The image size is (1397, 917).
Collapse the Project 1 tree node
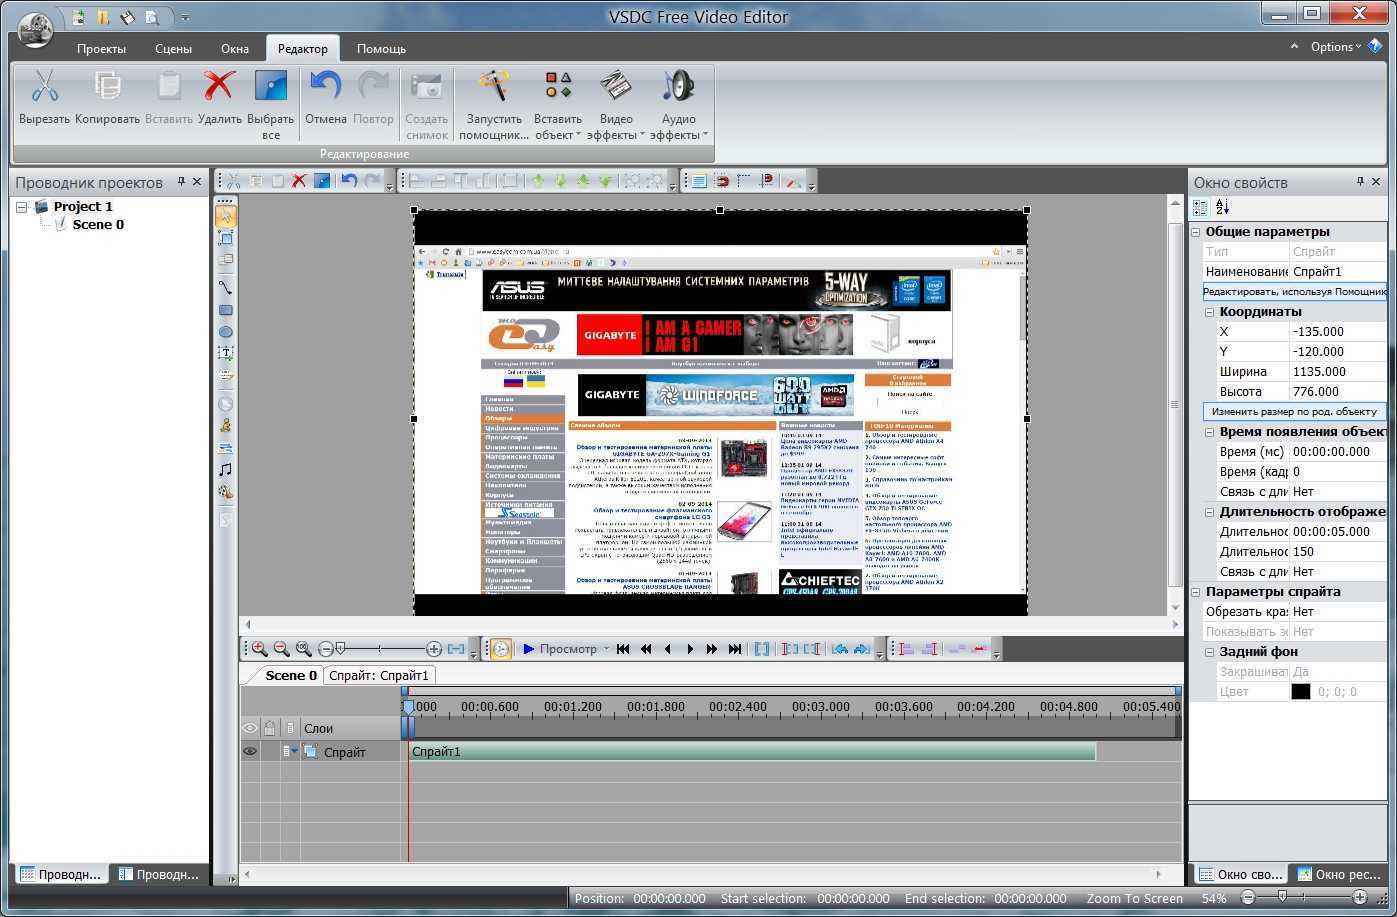pos(22,206)
